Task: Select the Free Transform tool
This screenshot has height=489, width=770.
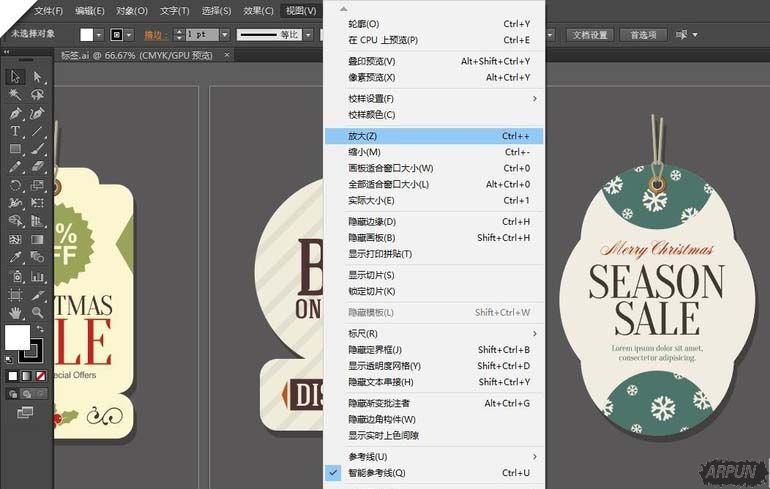Action: [x=37, y=203]
